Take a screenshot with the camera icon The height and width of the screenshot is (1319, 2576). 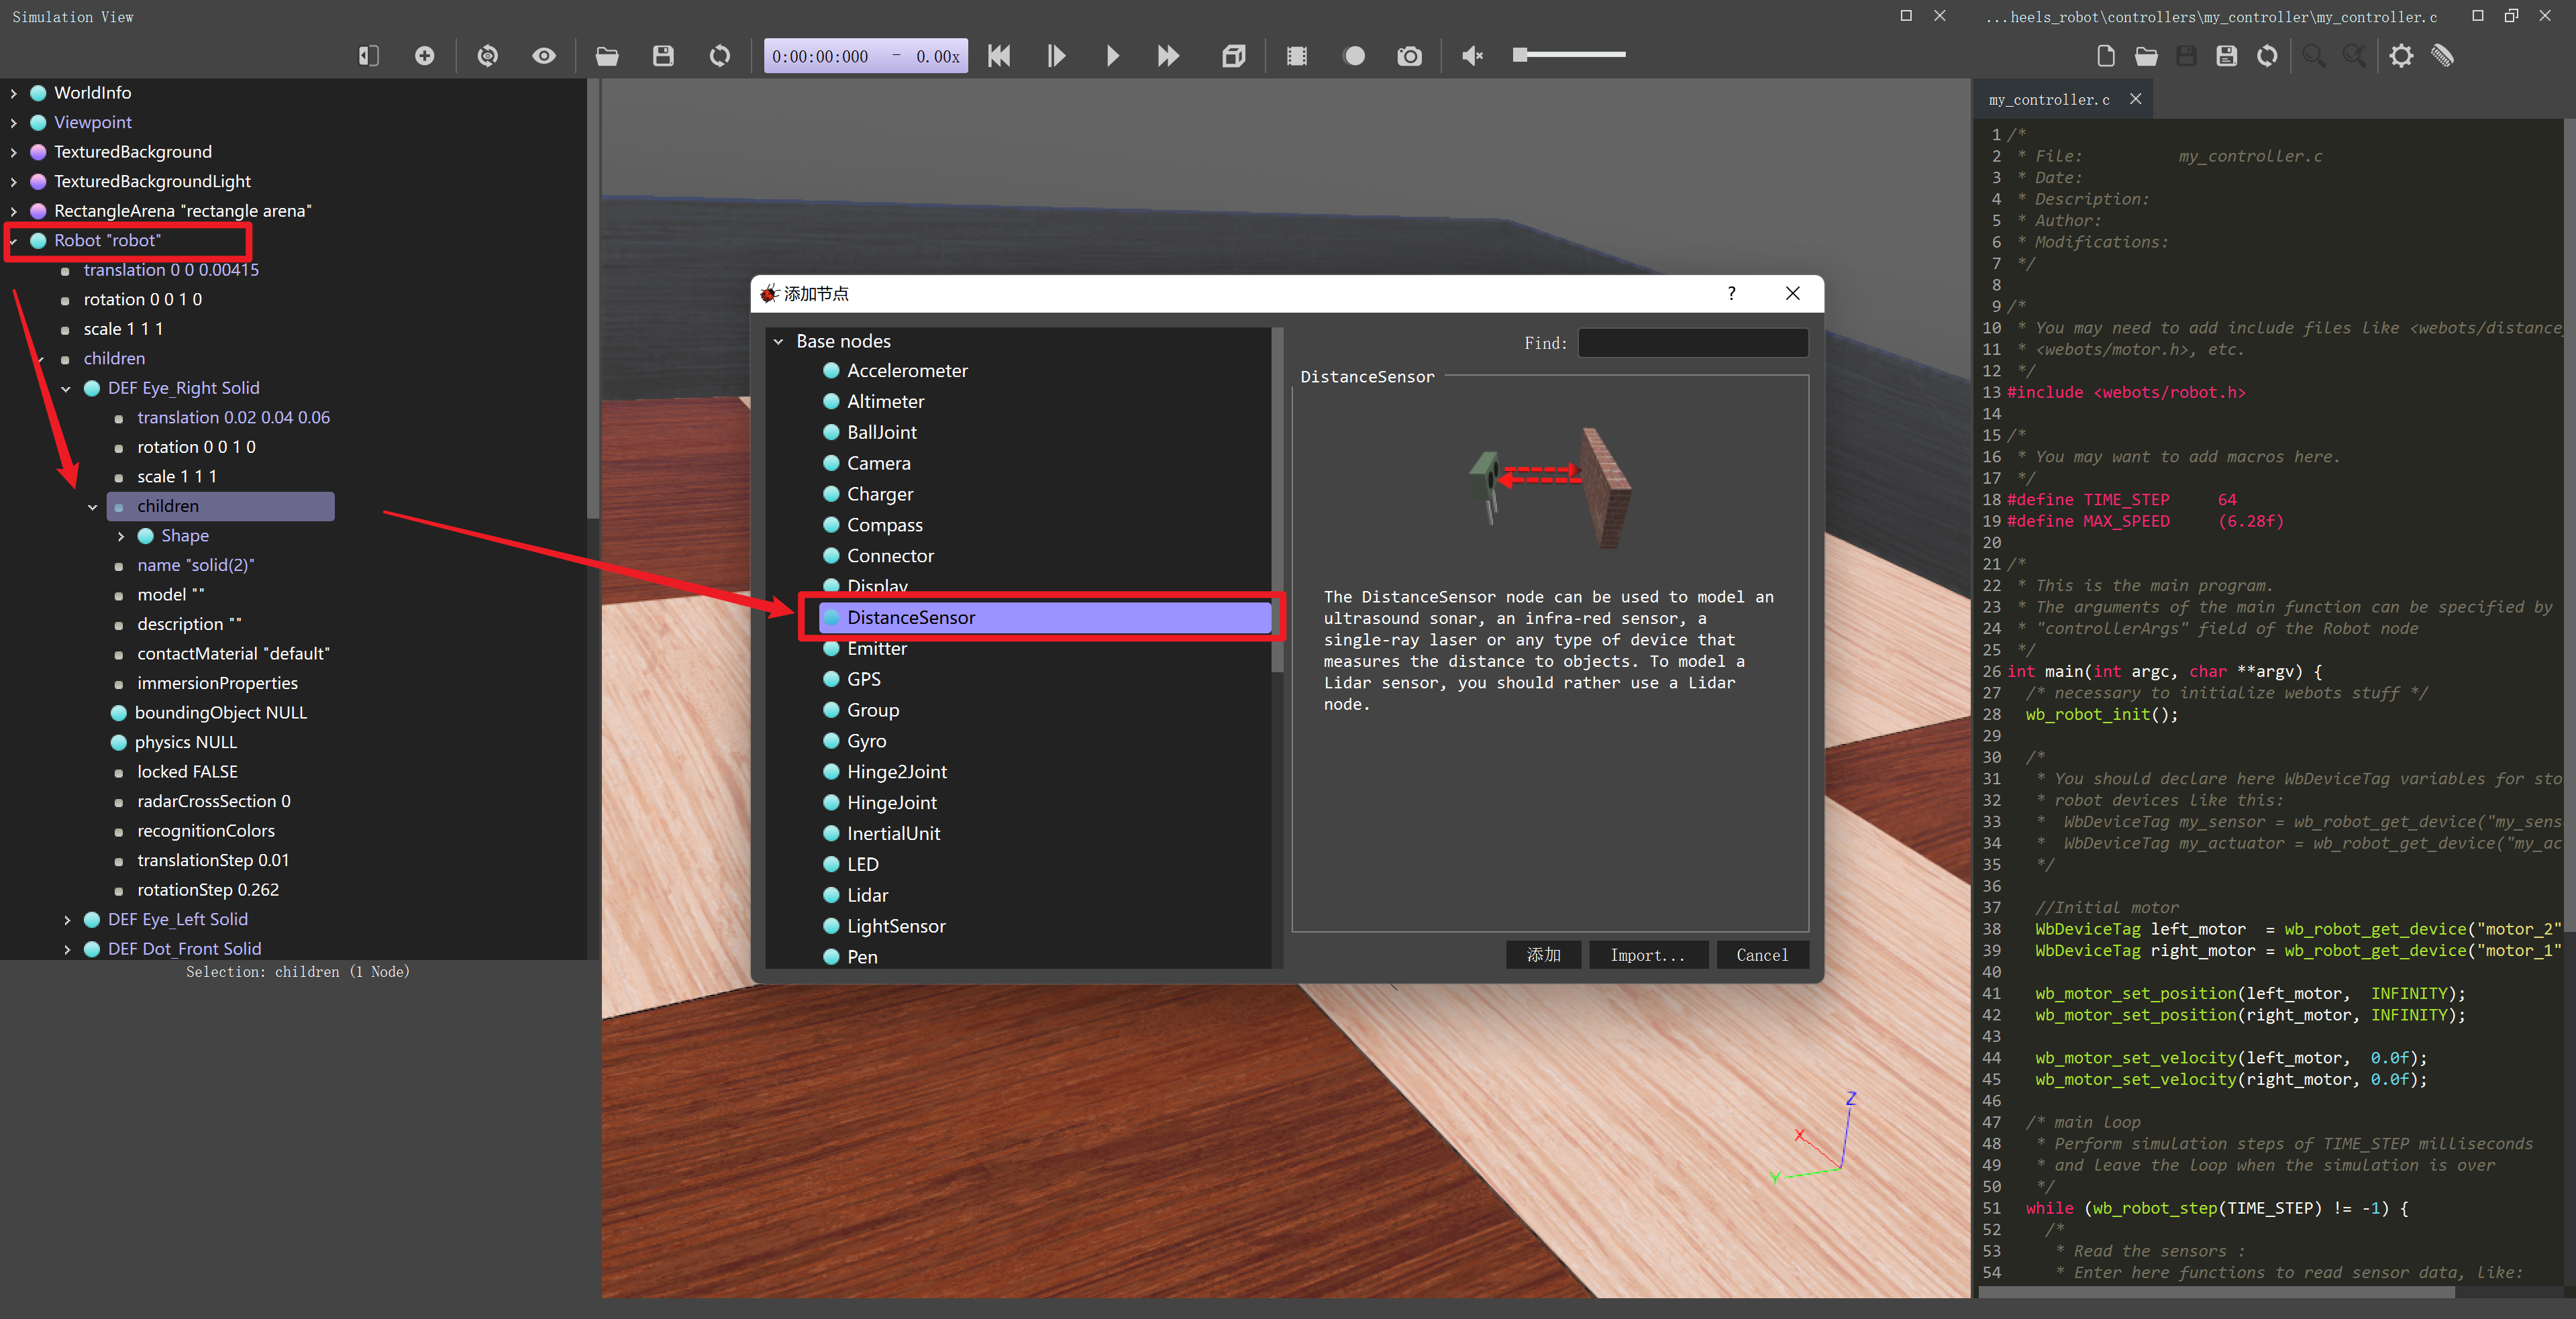[x=1409, y=56]
